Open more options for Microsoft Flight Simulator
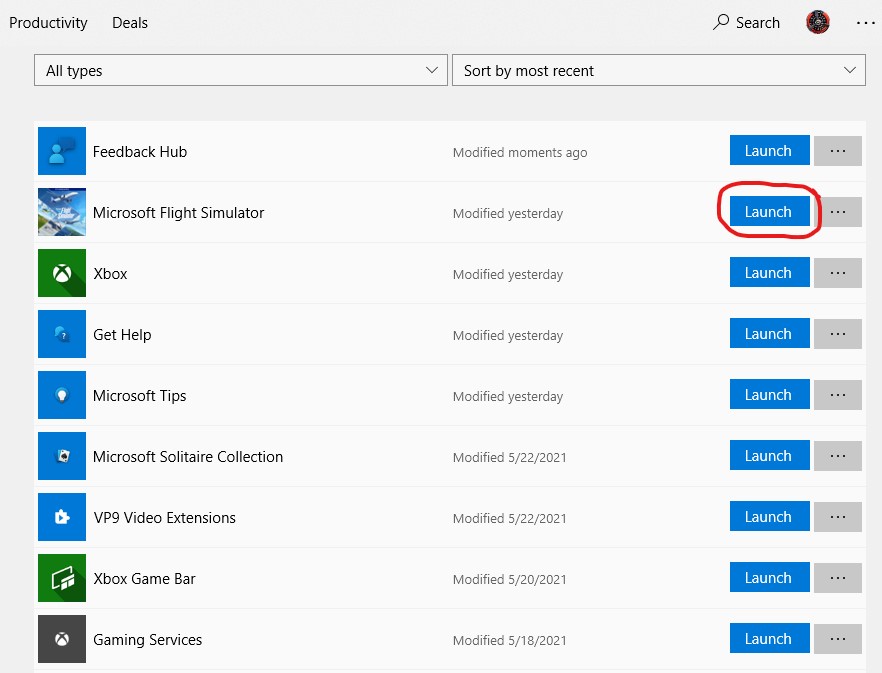Screen dimensions: 882x673 838,212
